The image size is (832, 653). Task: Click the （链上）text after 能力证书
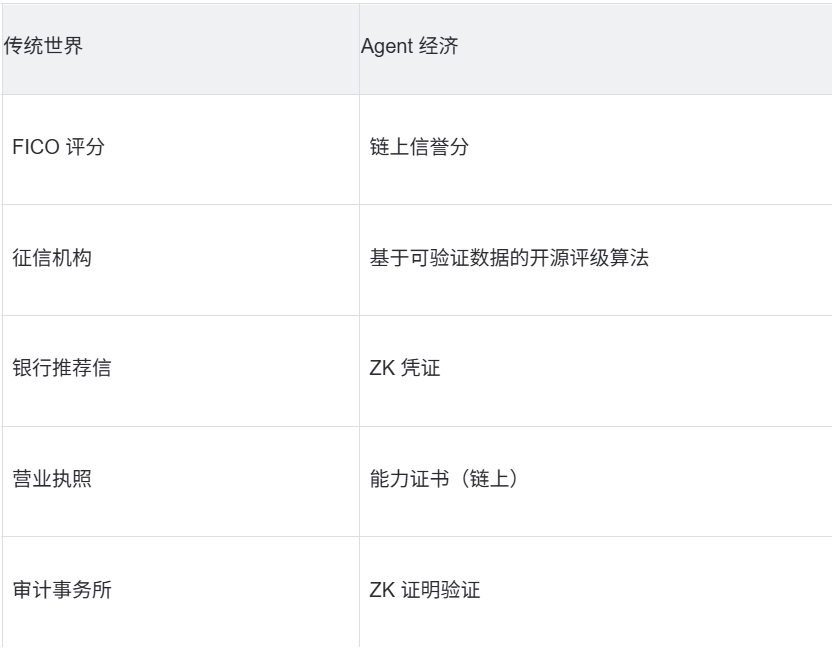tap(484, 479)
